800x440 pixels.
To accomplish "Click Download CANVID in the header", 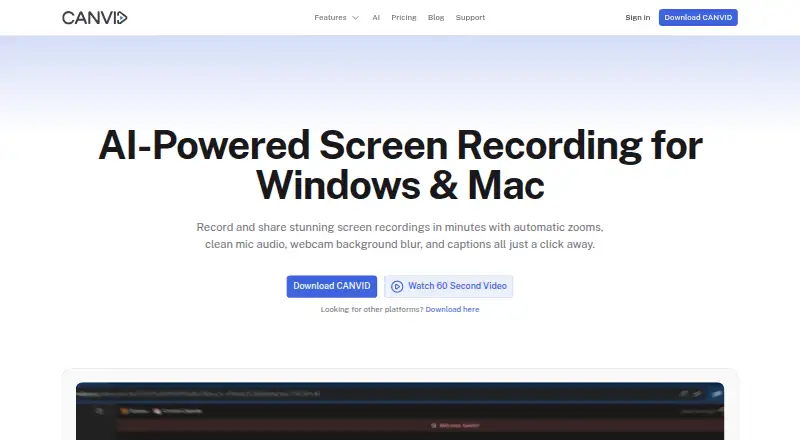I will click(x=698, y=17).
